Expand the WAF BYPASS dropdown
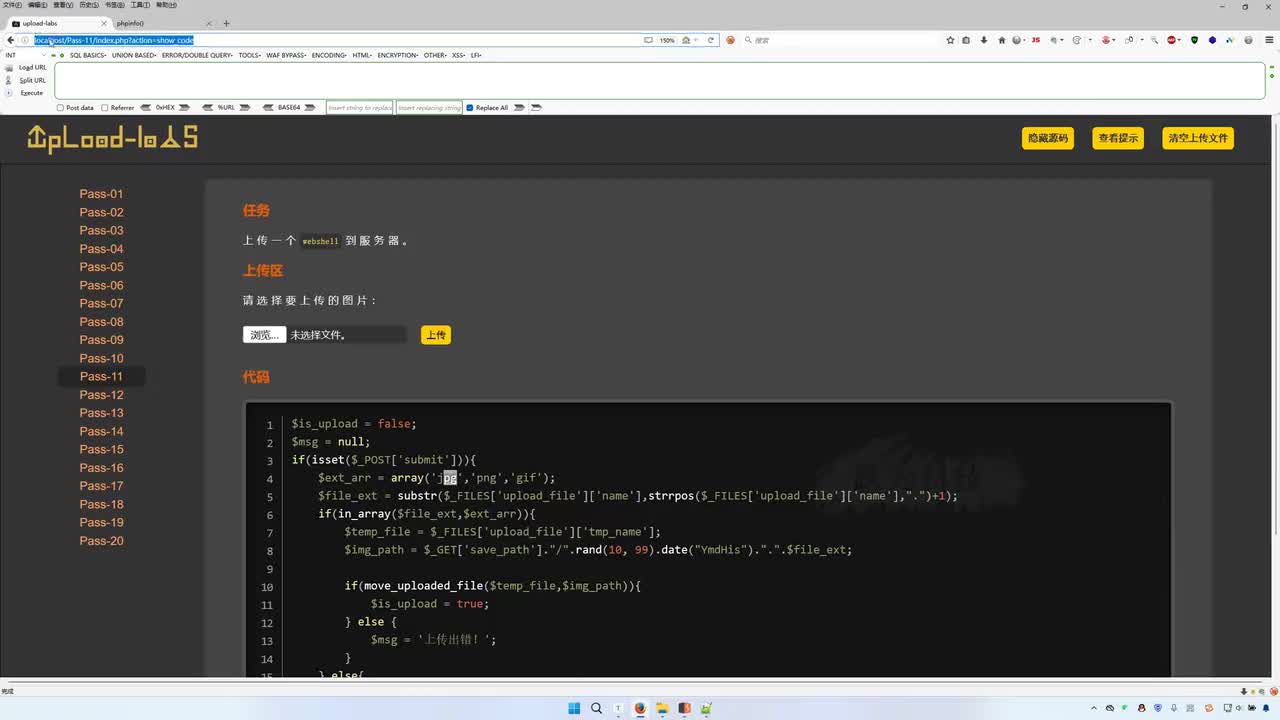Screen dimensions: 1280x720 click(x=287, y=55)
